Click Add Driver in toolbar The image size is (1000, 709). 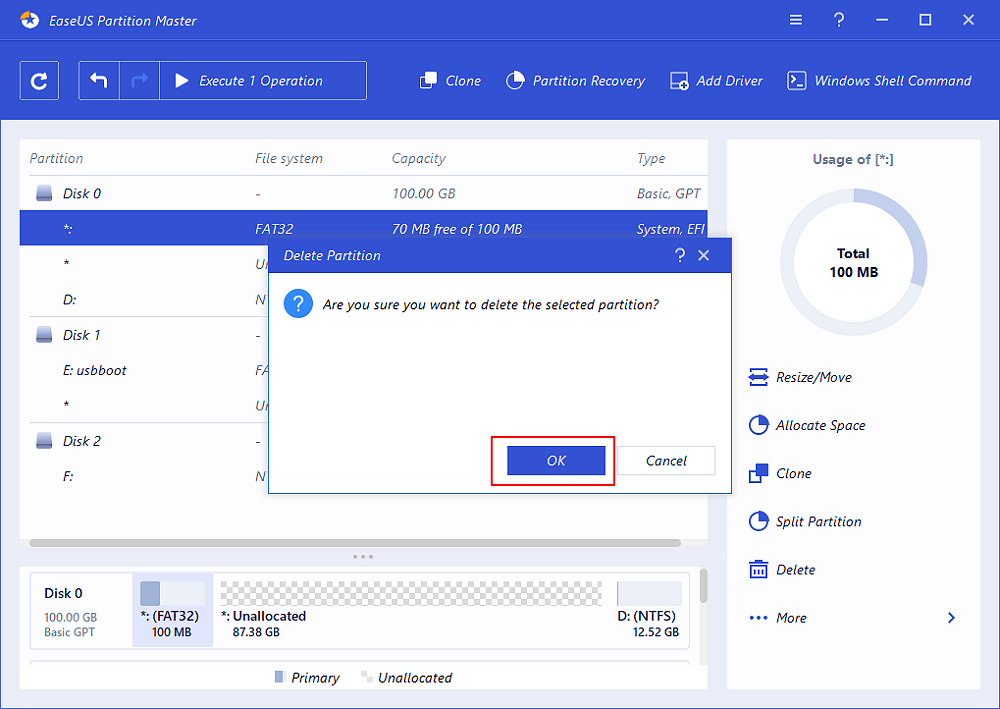tap(716, 81)
